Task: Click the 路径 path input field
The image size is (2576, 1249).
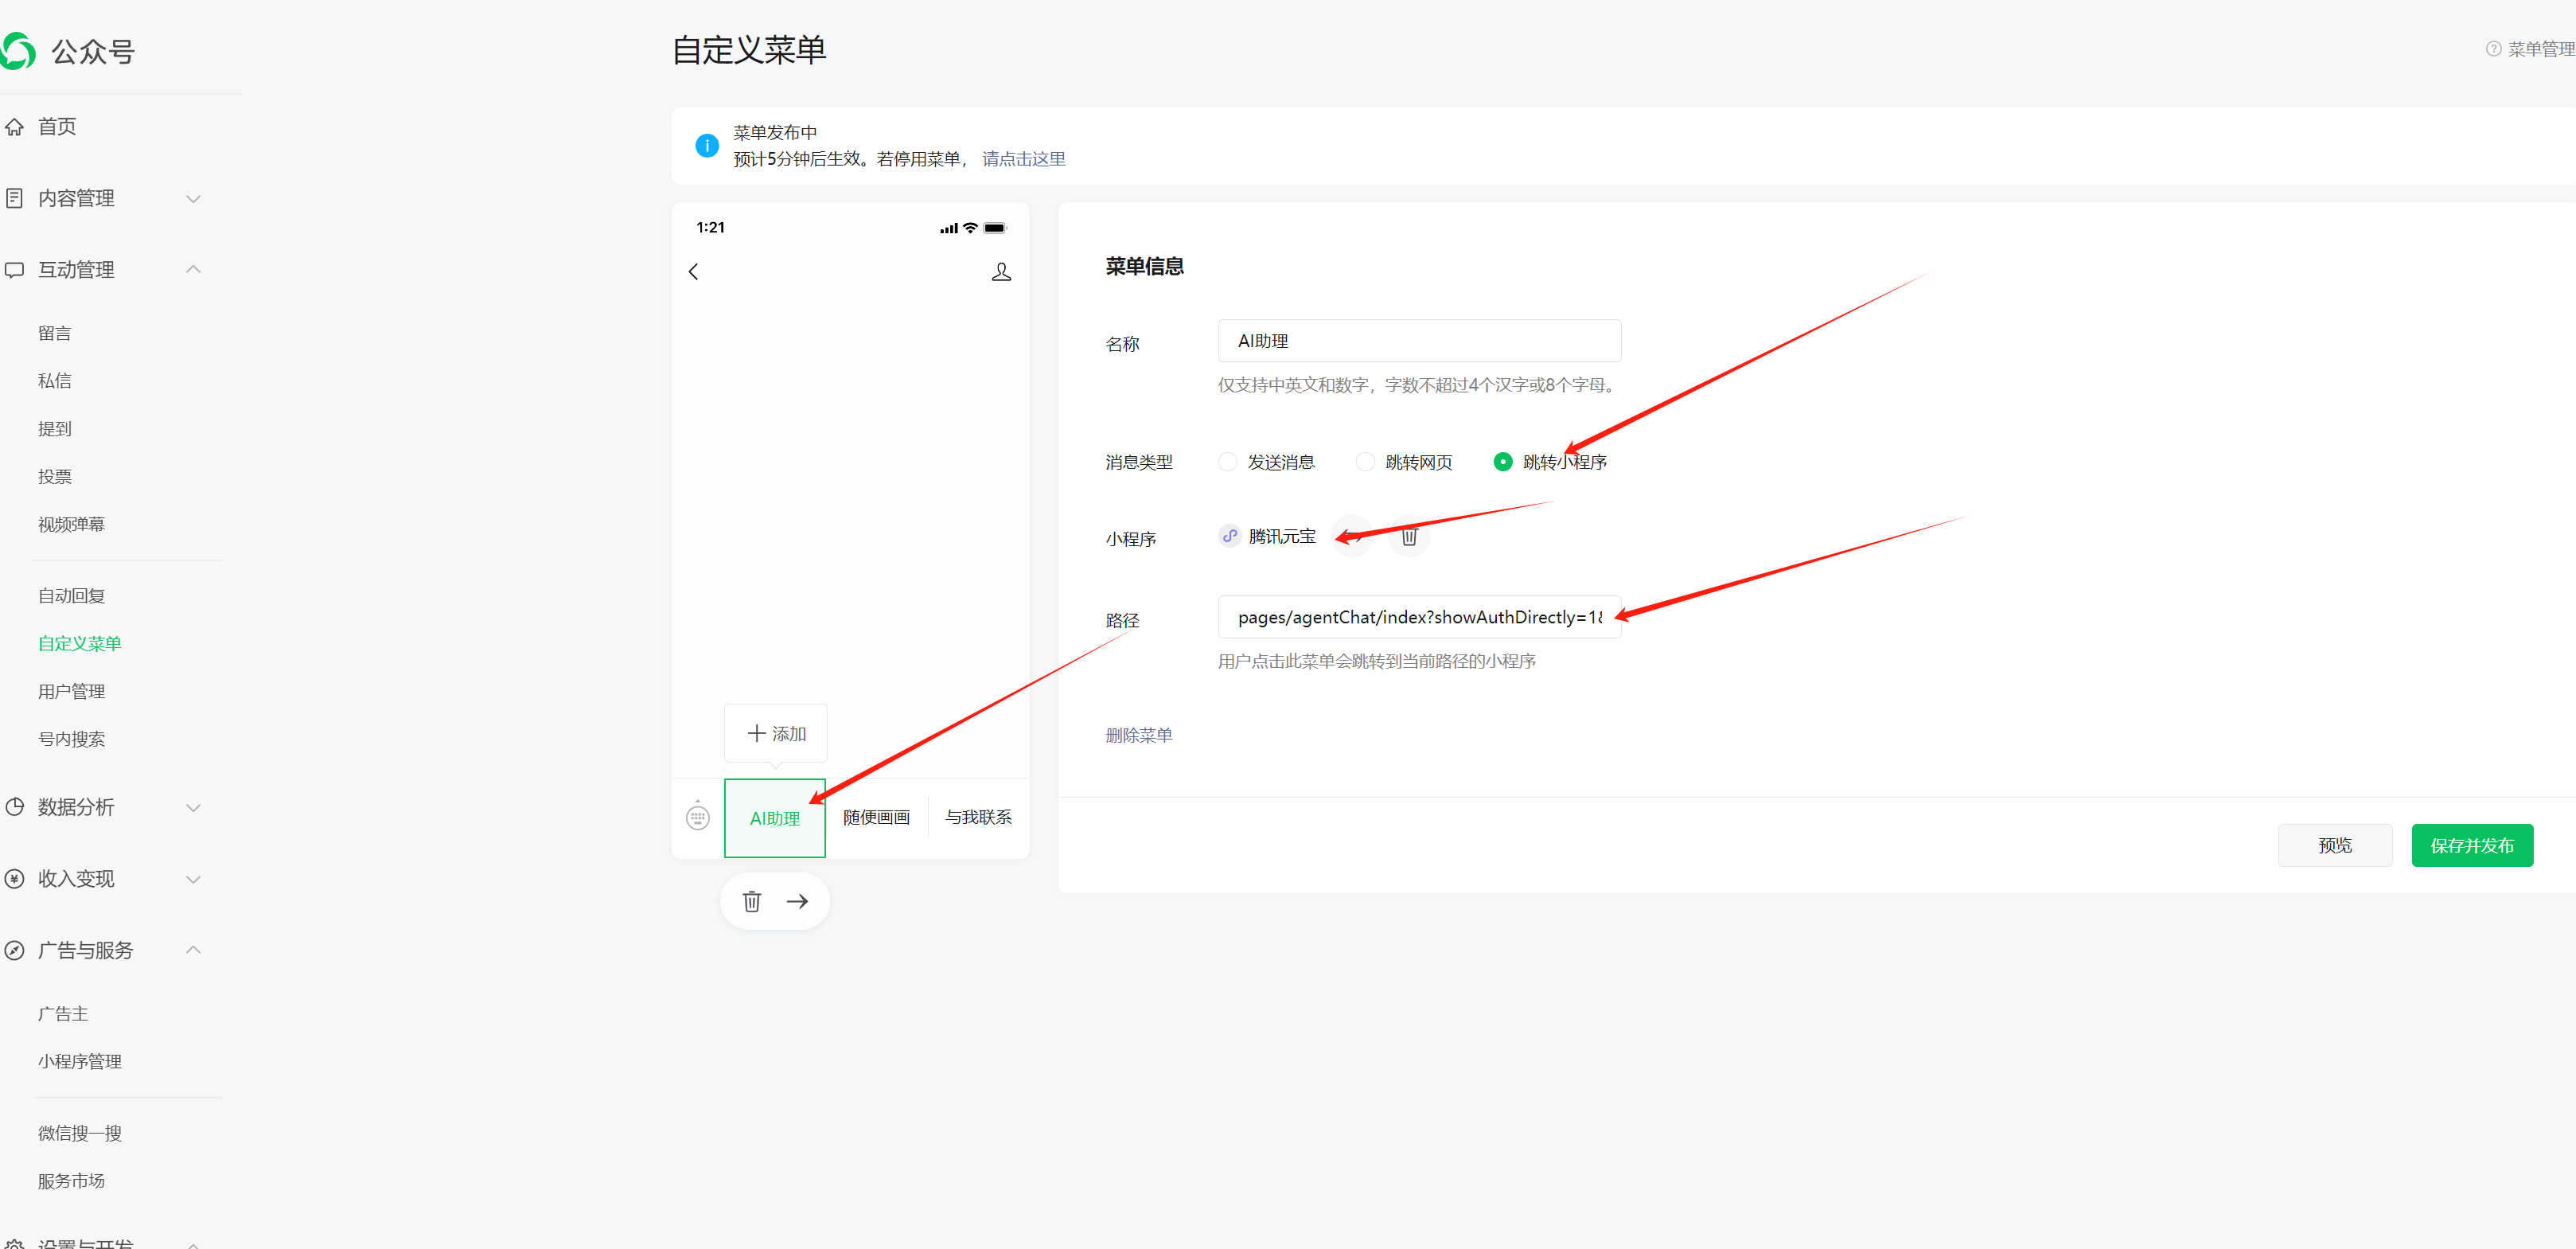Action: pyautogui.click(x=1418, y=617)
